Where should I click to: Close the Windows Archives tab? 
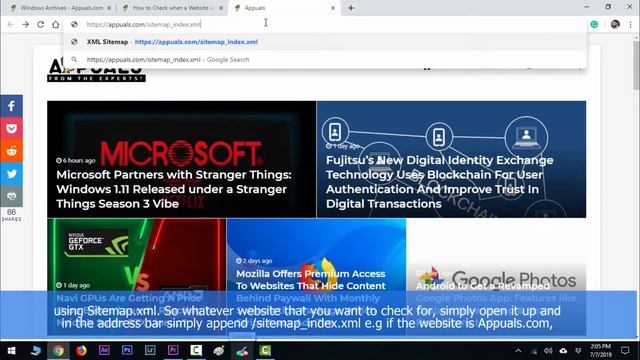(x=109, y=8)
